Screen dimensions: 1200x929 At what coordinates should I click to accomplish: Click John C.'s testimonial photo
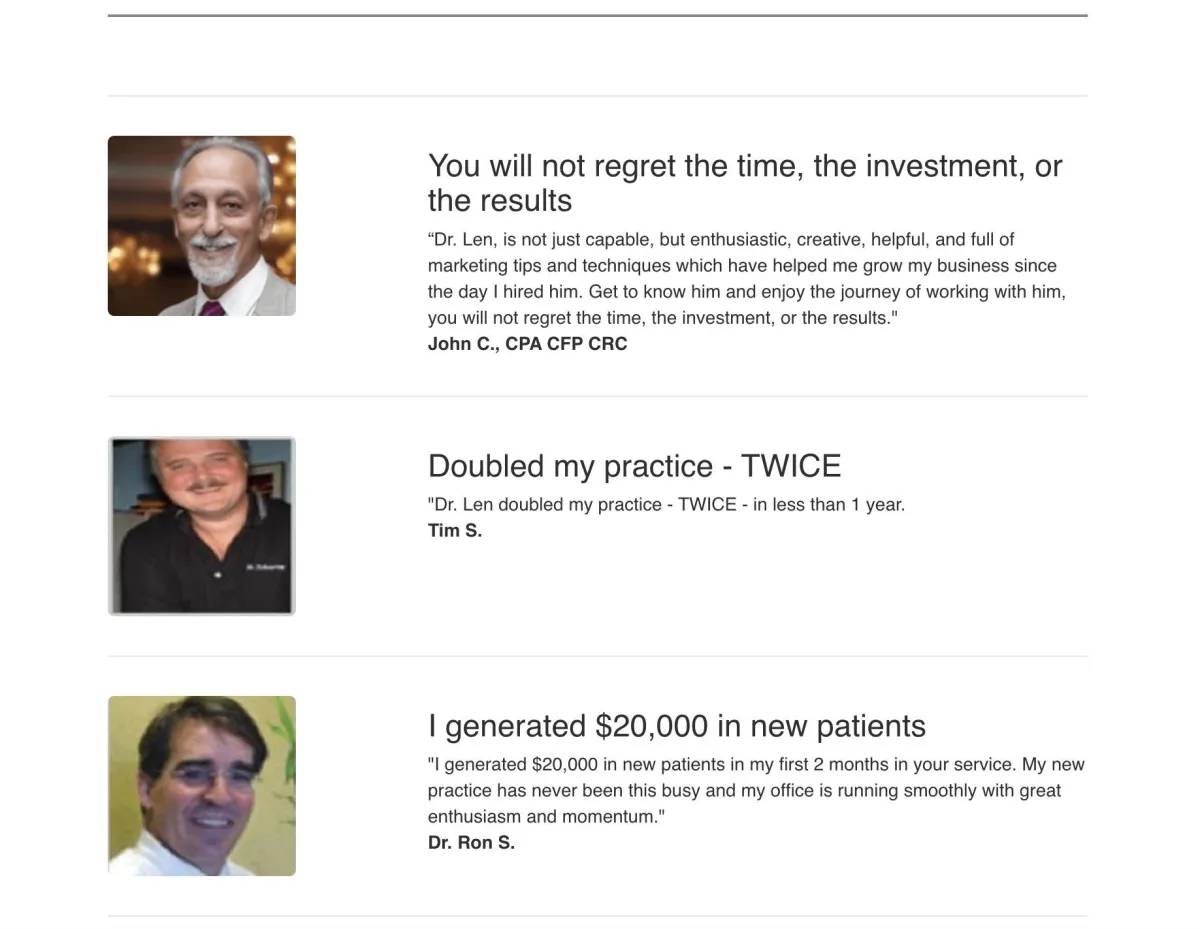click(201, 226)
